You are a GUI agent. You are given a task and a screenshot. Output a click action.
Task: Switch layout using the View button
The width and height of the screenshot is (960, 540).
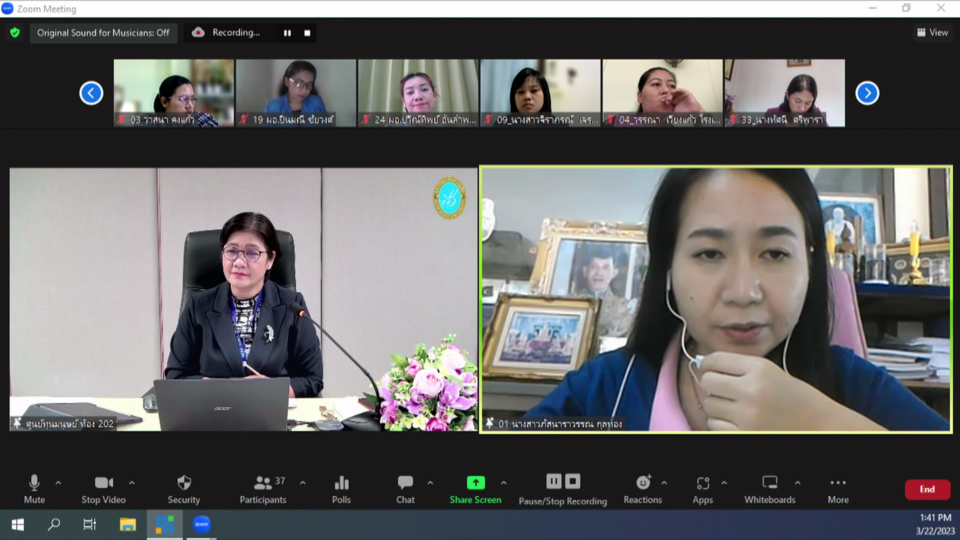pyautogui.click(x=932, y=32)
